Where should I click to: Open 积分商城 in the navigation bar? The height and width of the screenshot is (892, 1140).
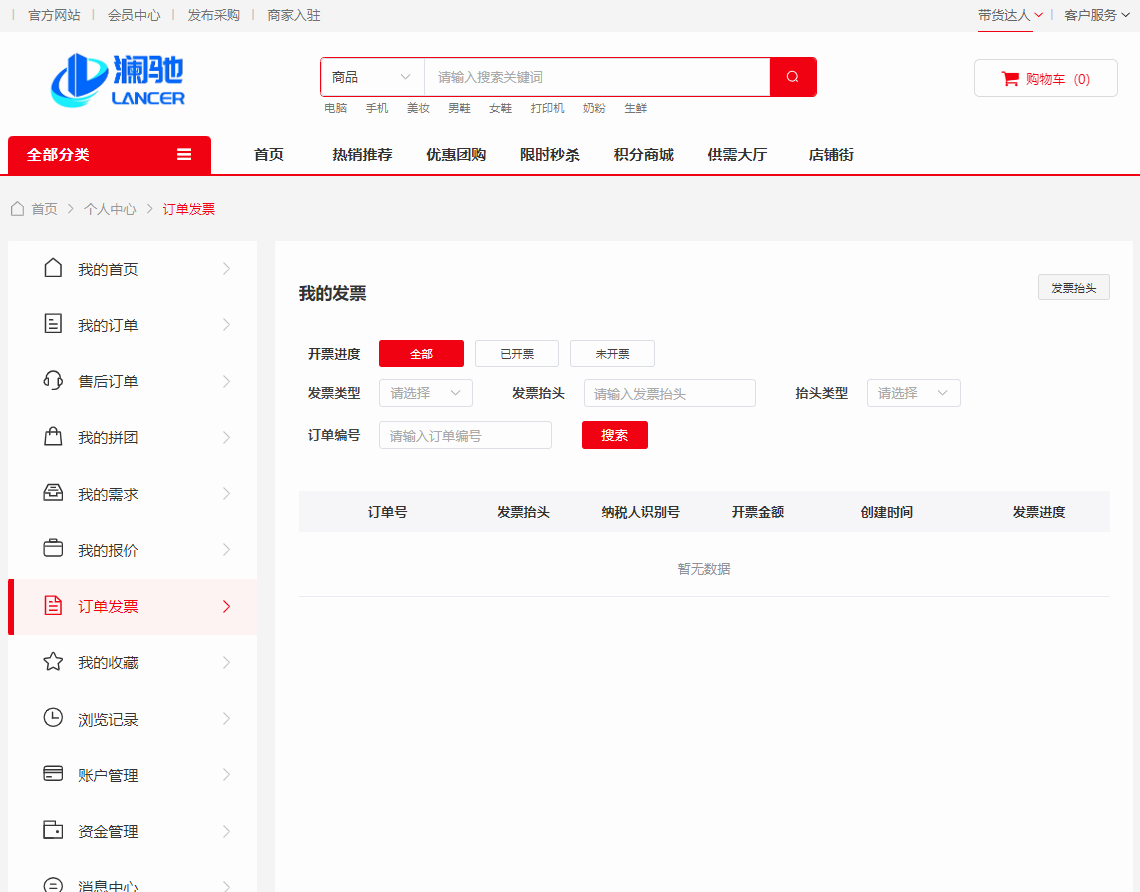tap(643, 155)
